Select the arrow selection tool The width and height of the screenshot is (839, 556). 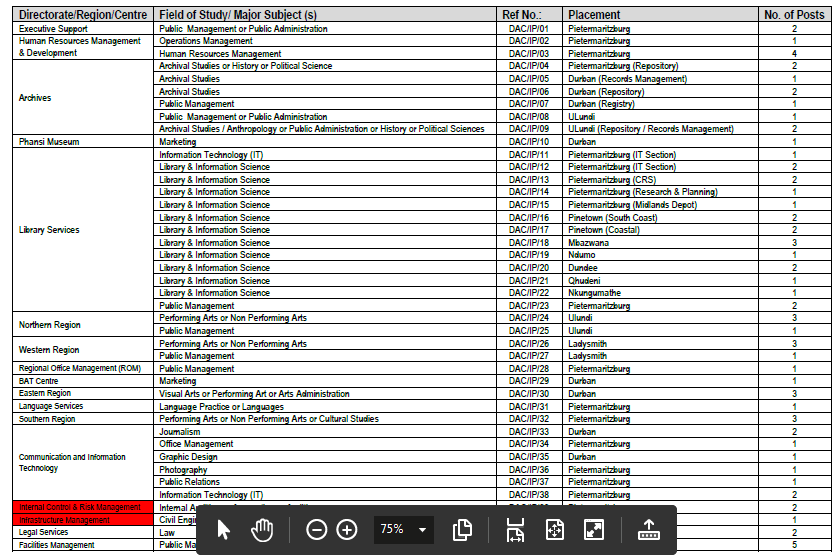[223, 529]
